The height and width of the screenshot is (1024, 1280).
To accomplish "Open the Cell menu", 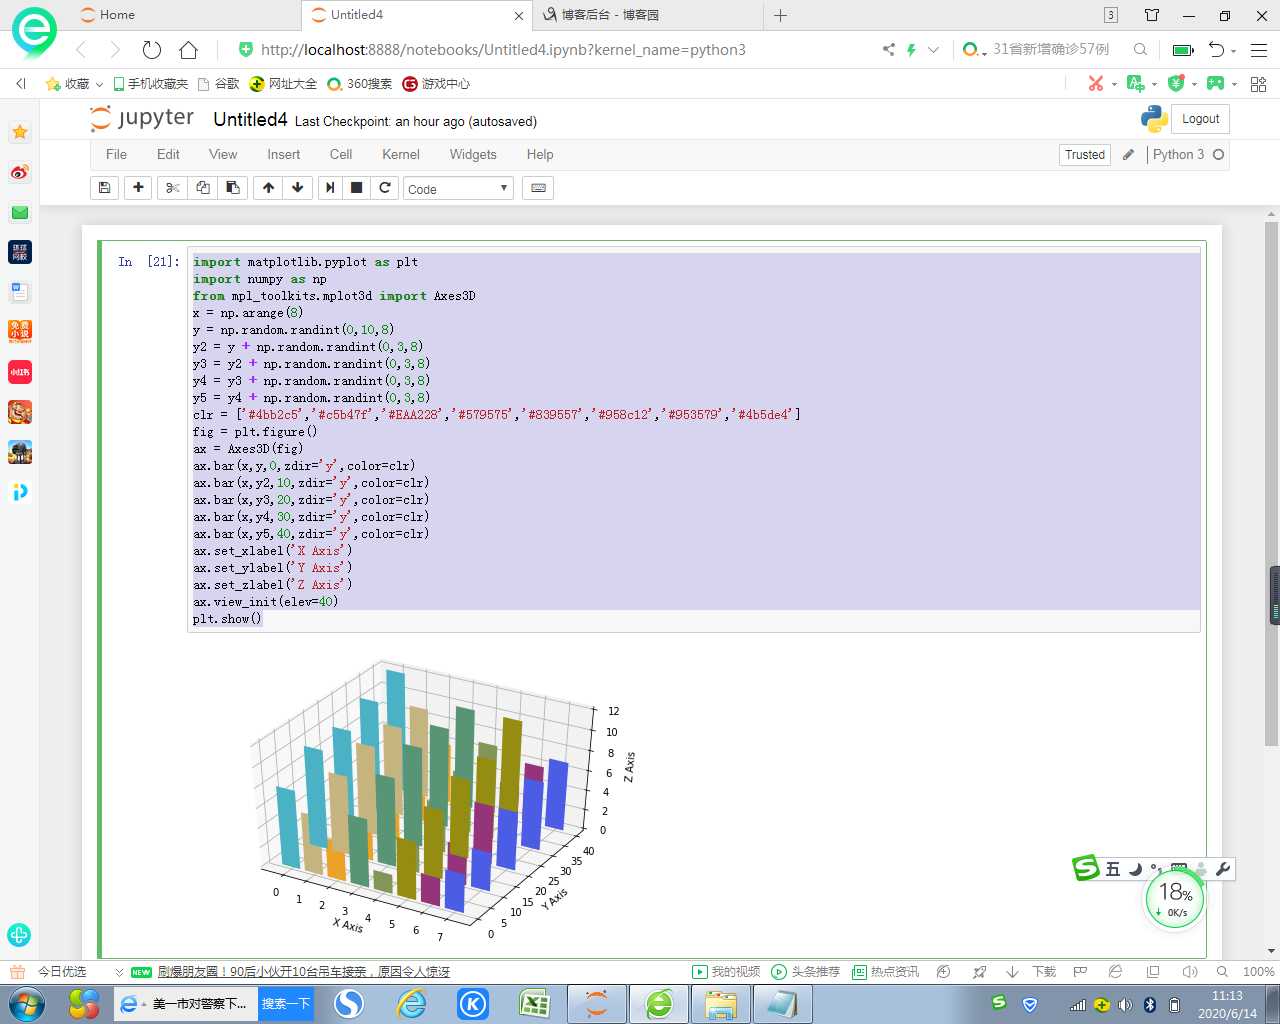I will pos(341,154).
